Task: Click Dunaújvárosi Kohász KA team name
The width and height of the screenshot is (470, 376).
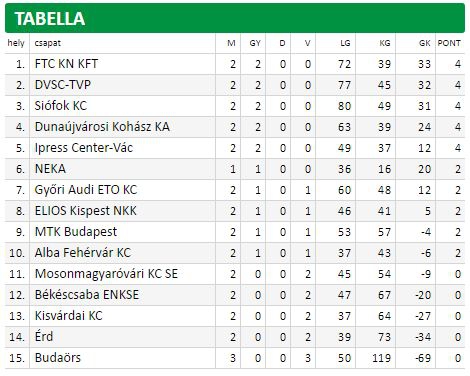Action: pos(102,127)
